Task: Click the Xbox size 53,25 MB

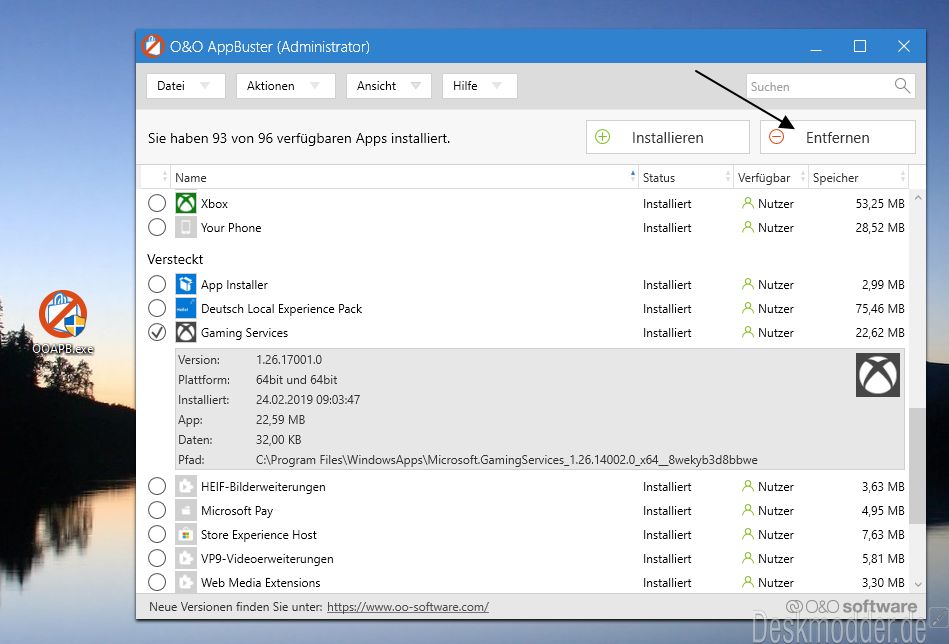Action: pos(880,203)
